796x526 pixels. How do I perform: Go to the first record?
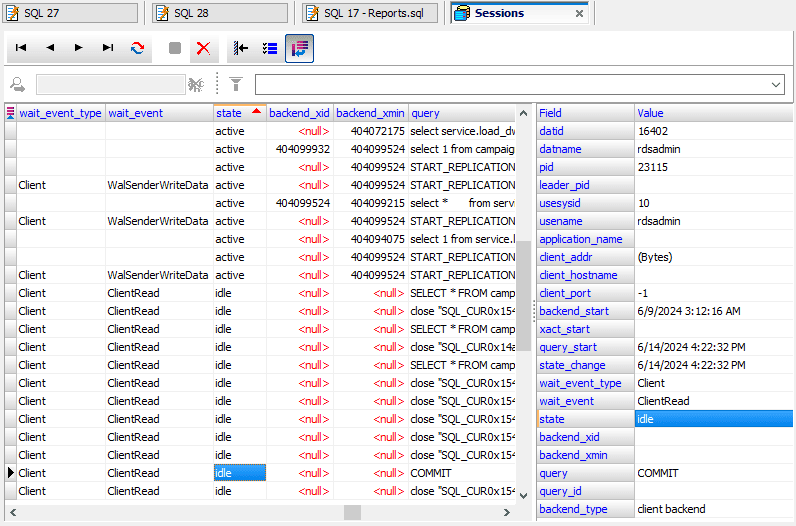point(21,48)
